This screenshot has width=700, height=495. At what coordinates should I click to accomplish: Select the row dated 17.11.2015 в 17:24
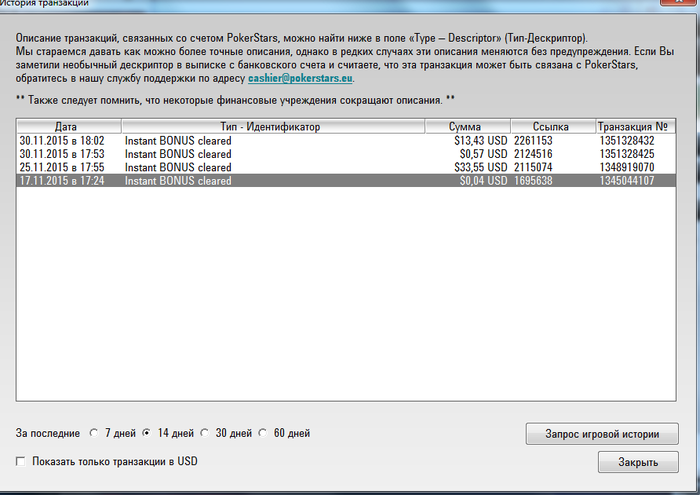pos(346,181)
